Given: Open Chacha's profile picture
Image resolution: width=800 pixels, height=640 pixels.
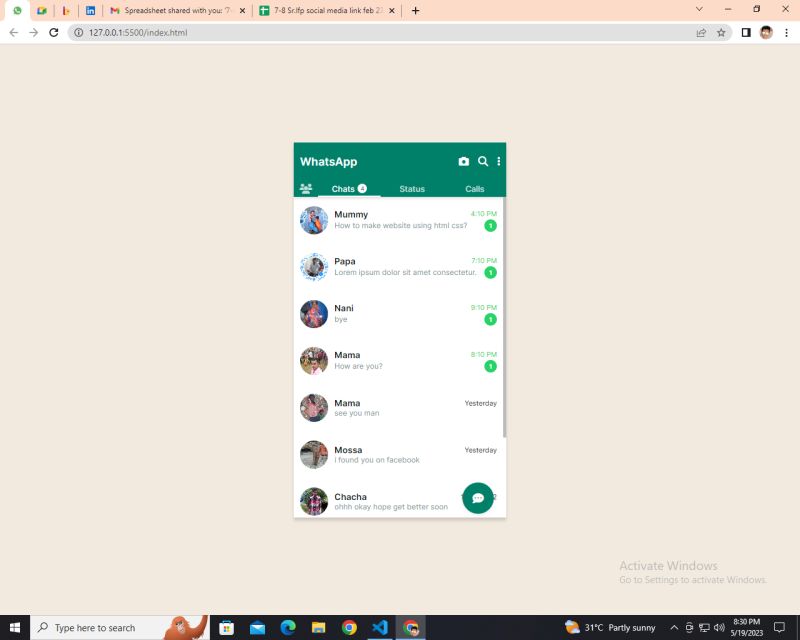Looking at the screenshot, I should 314,501.
